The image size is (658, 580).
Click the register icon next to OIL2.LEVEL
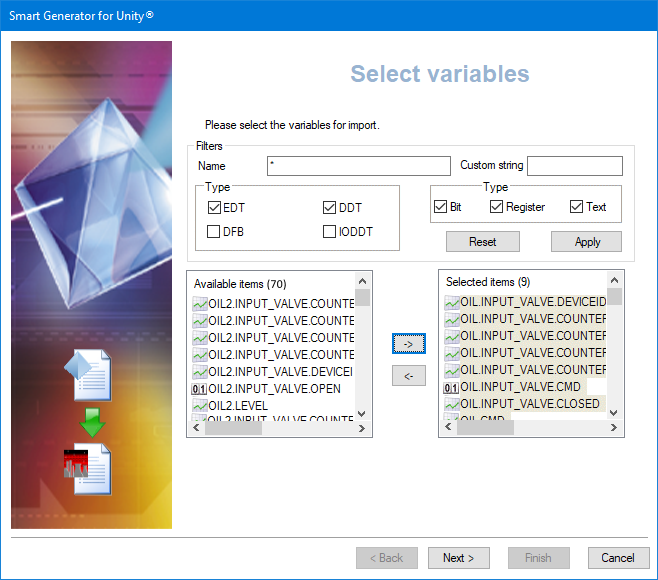point(199,406)
